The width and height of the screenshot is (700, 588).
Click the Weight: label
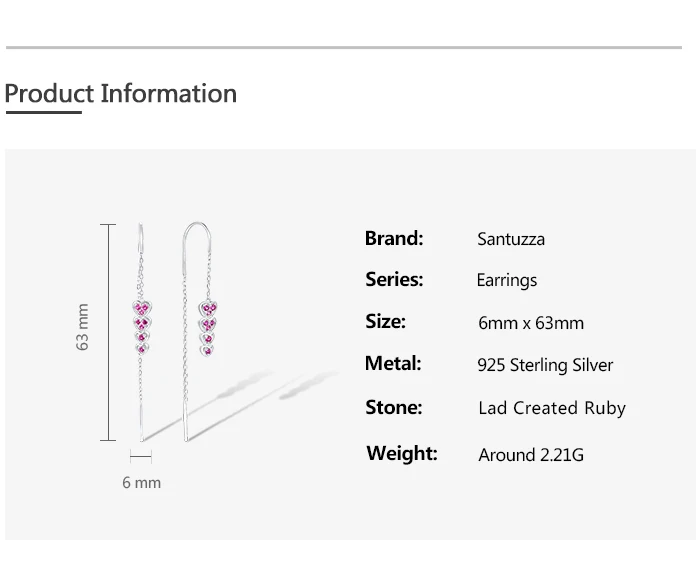click(402, 453)
